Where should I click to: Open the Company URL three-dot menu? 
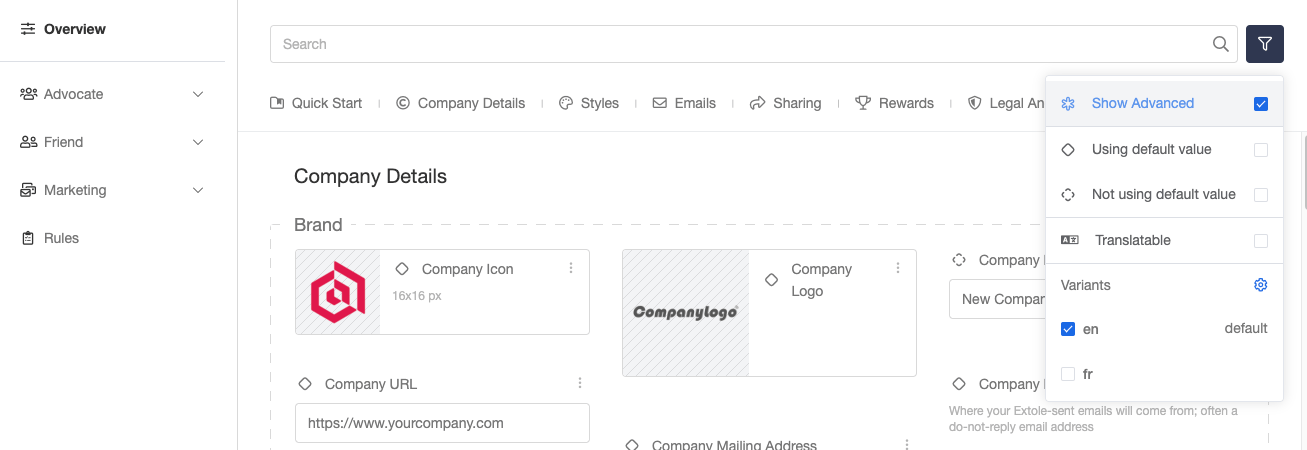[x=580, y=383]
